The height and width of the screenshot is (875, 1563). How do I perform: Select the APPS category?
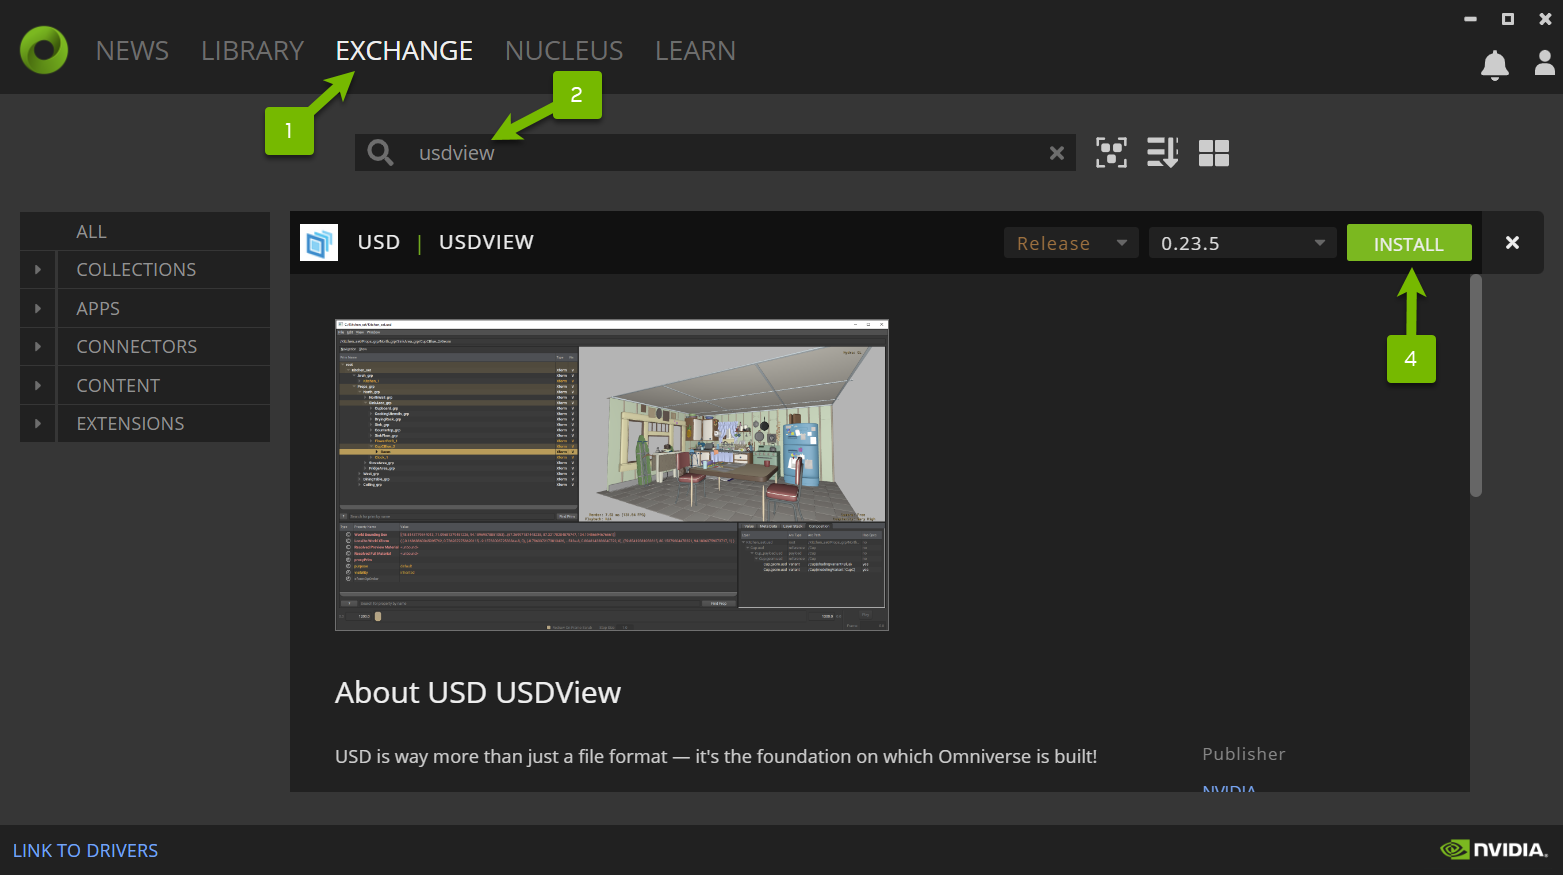click(x=164, y=309)
